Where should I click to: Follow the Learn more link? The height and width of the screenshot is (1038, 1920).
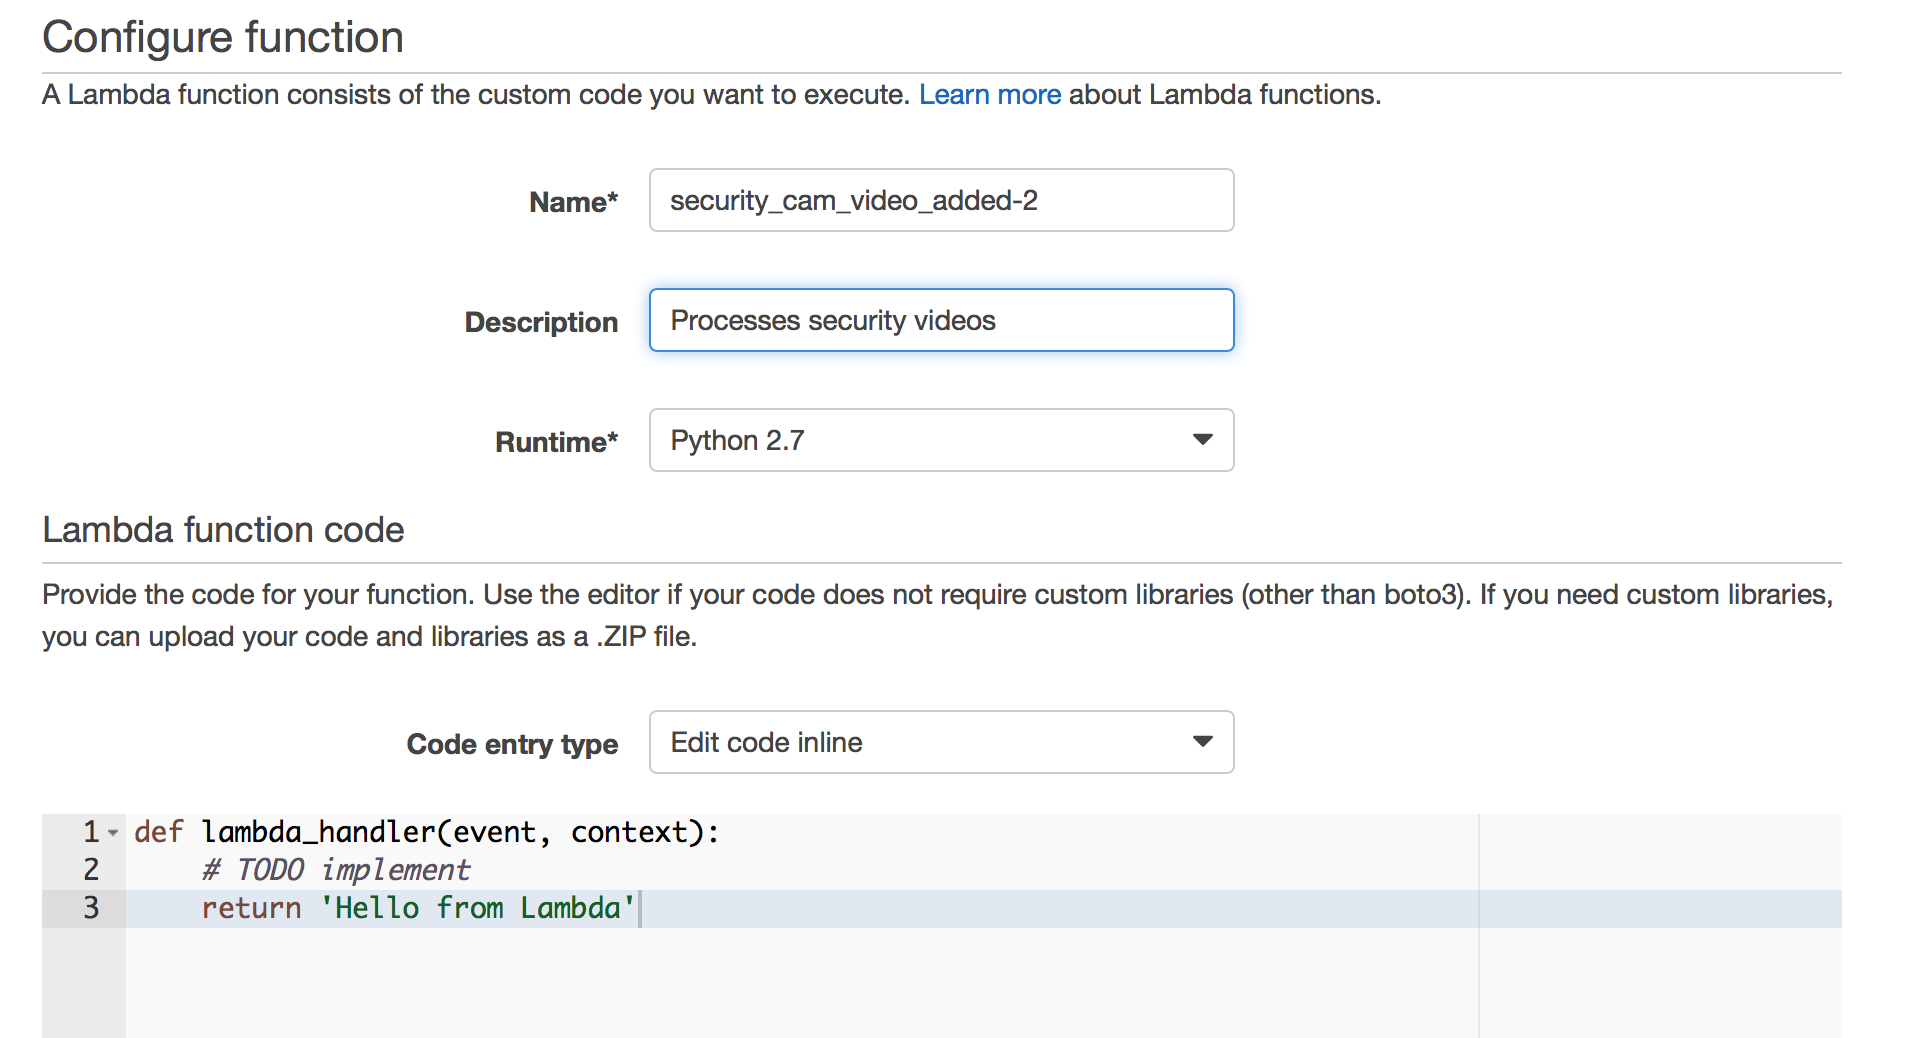pyautogui.click(x=989, y=94)
